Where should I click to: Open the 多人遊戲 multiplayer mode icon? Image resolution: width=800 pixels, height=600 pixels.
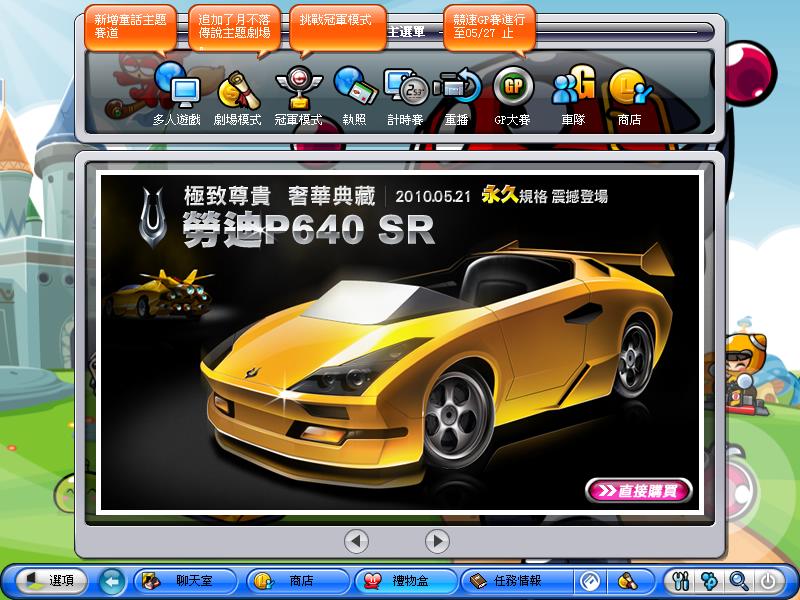177,94
